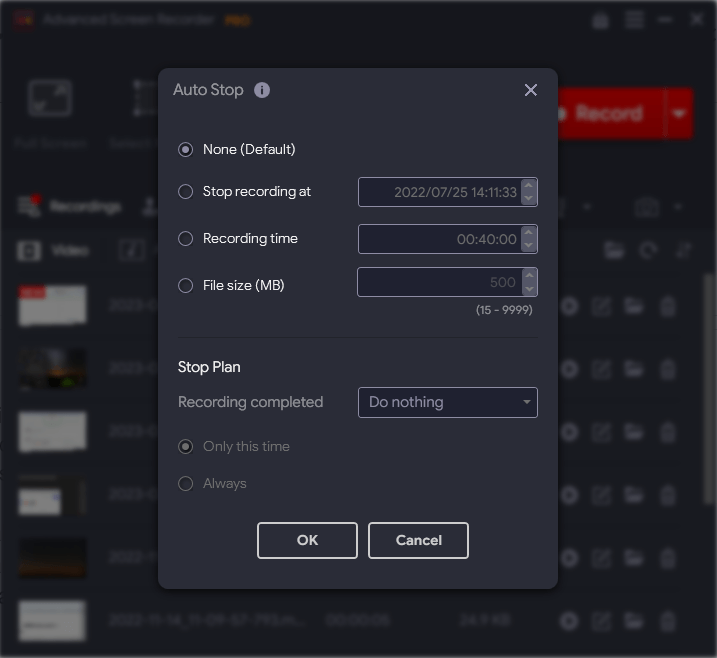Open the Recording completed dropdown
Viewport: 717px width, 658px height.
[448, 402]
